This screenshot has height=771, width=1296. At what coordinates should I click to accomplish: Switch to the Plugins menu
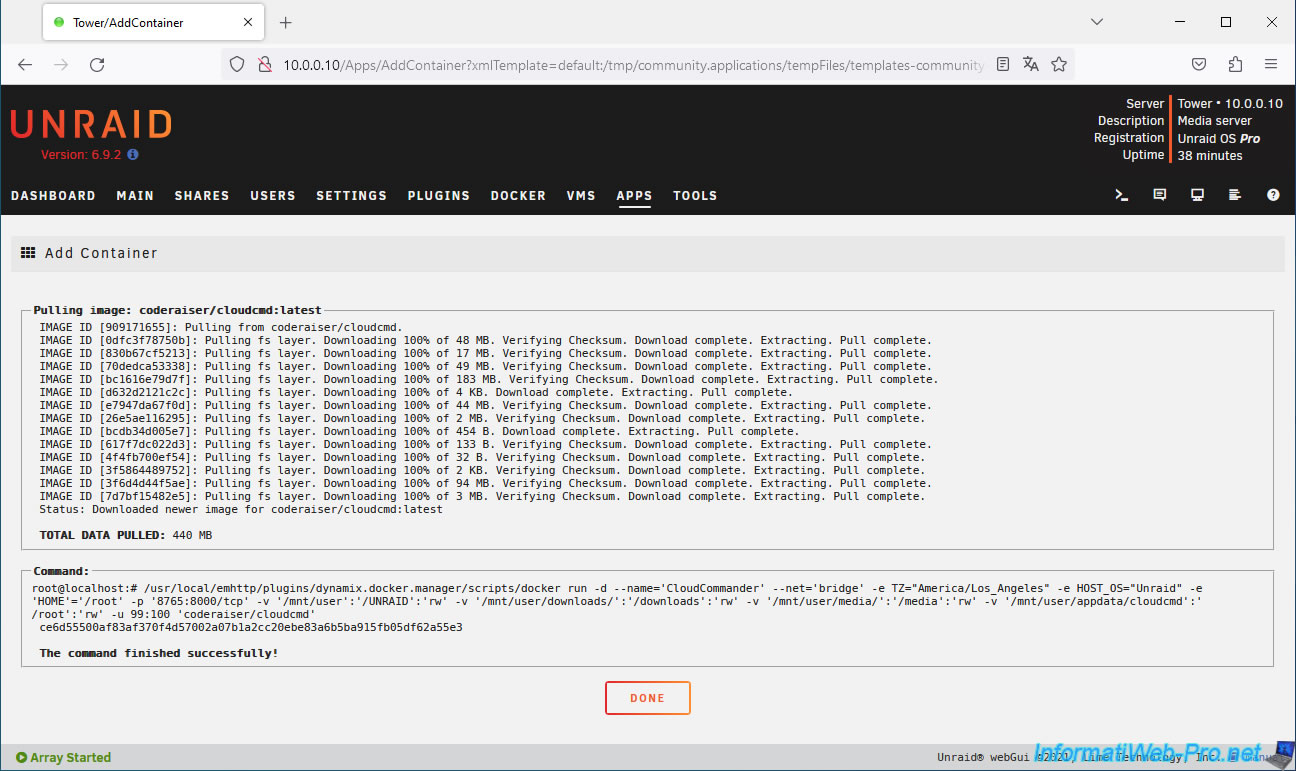[x=438, y=196]
